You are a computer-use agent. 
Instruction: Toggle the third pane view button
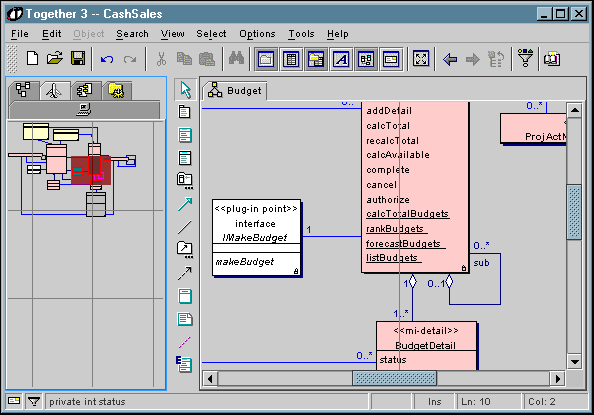pyautogui.click(x=316, y=59)
